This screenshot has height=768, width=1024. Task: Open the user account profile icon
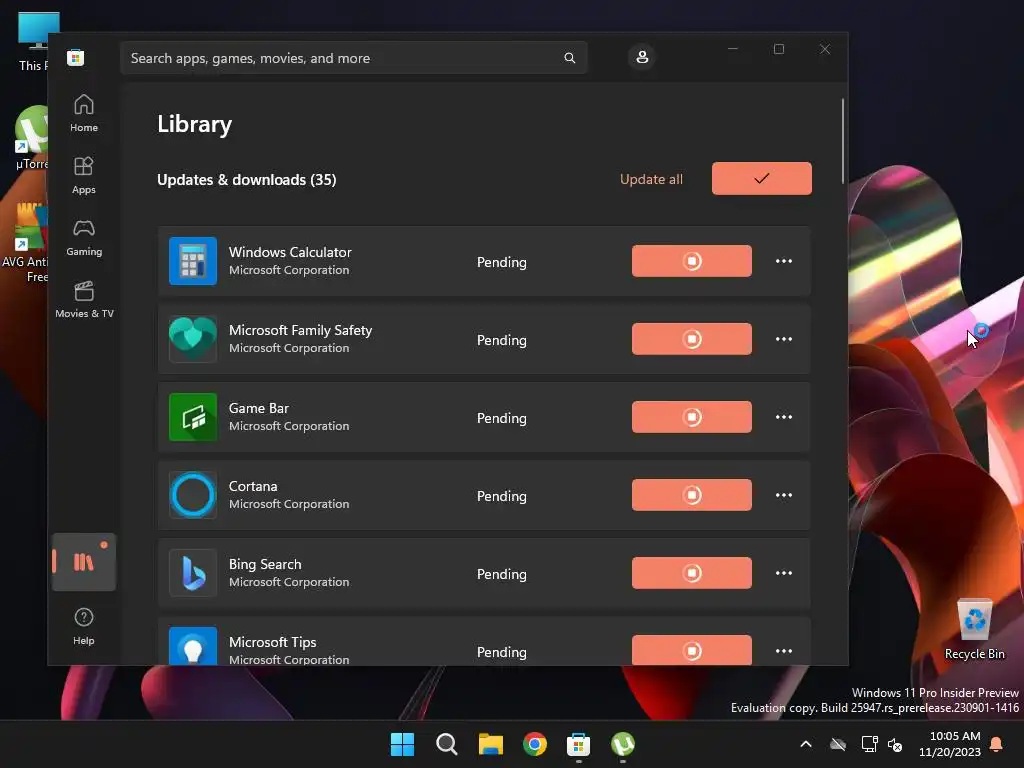click(642, 57)
